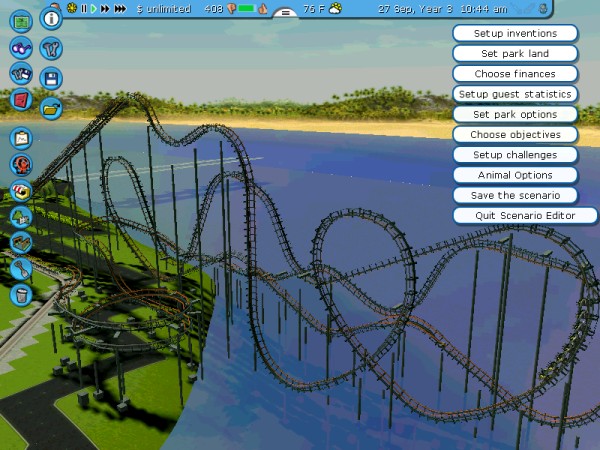The height and width of the screenshot is (450, 600).
Task: Click the thumbs-up rating icon
Action: point(262,9)
